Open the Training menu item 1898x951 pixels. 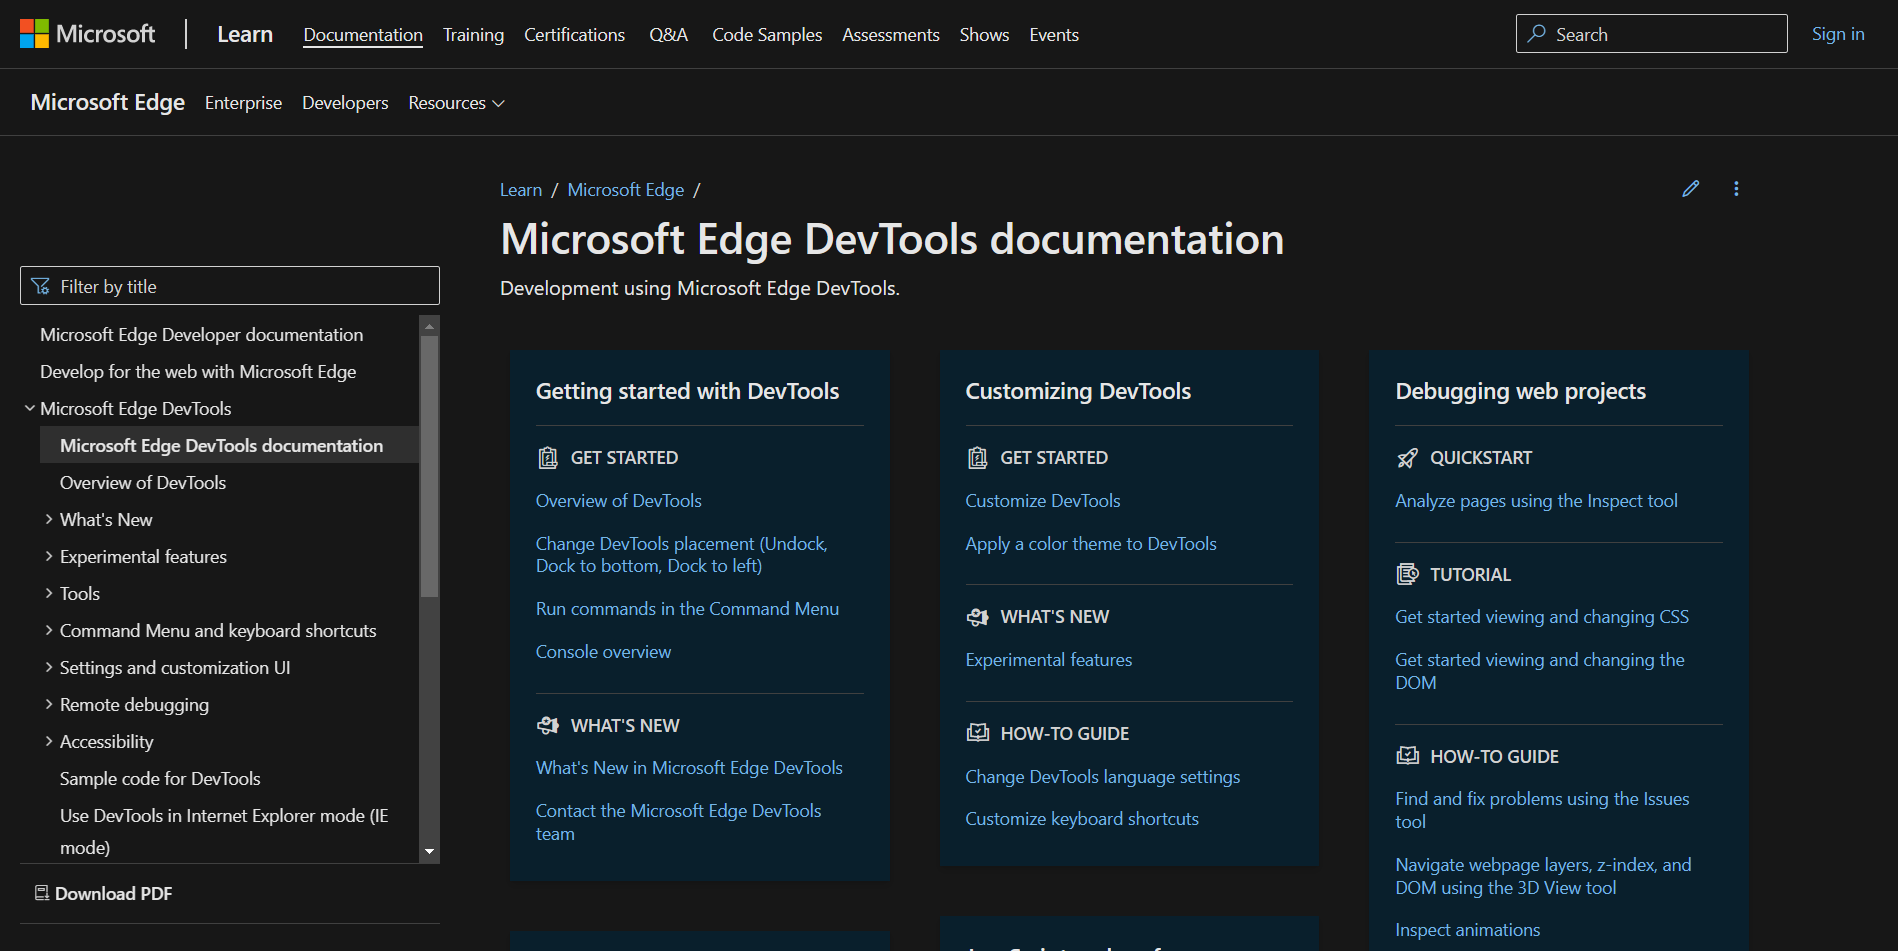point(473,34)
